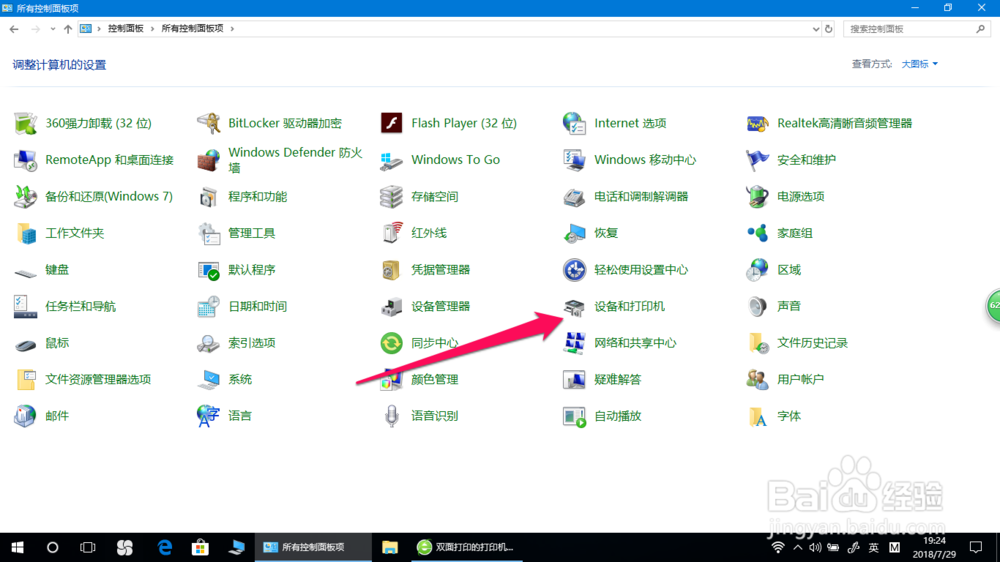Click the 红外线 link
This screenshot has width=1000, height=562.
click(x=429, y=233)
